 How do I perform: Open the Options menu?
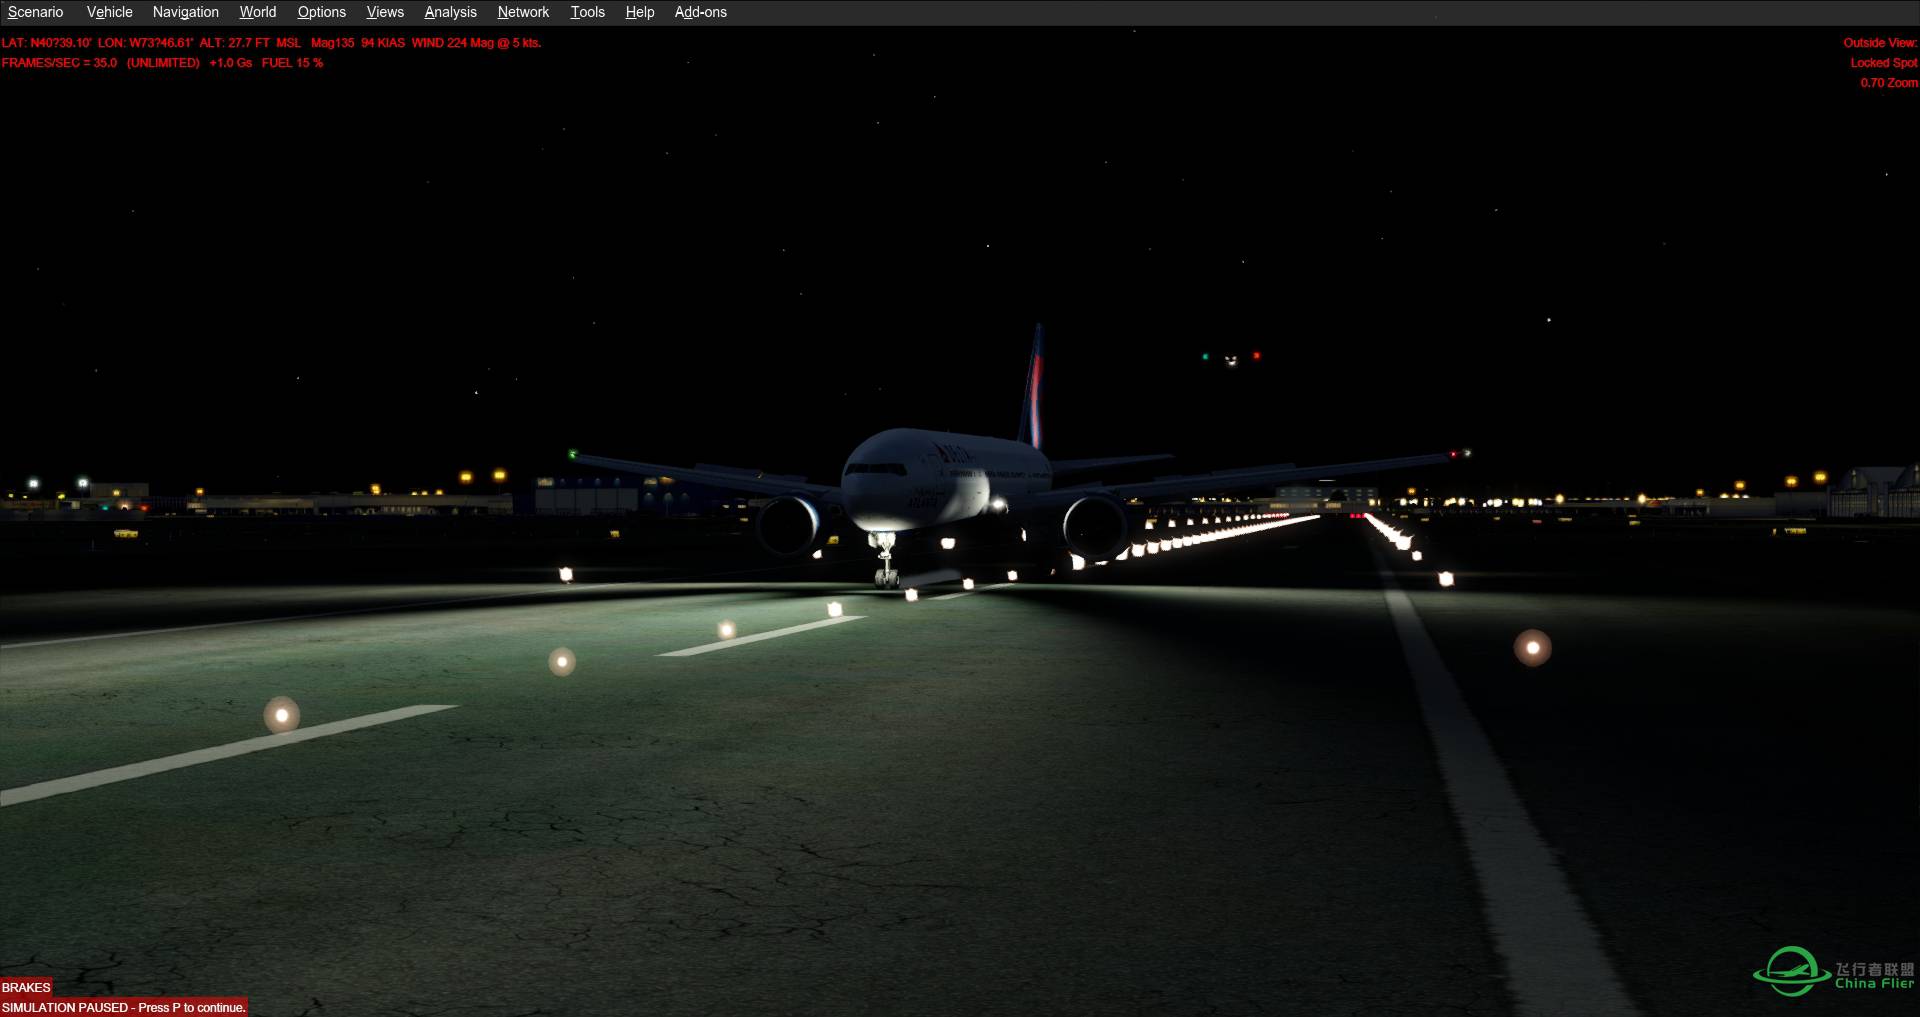pos(321,12)
